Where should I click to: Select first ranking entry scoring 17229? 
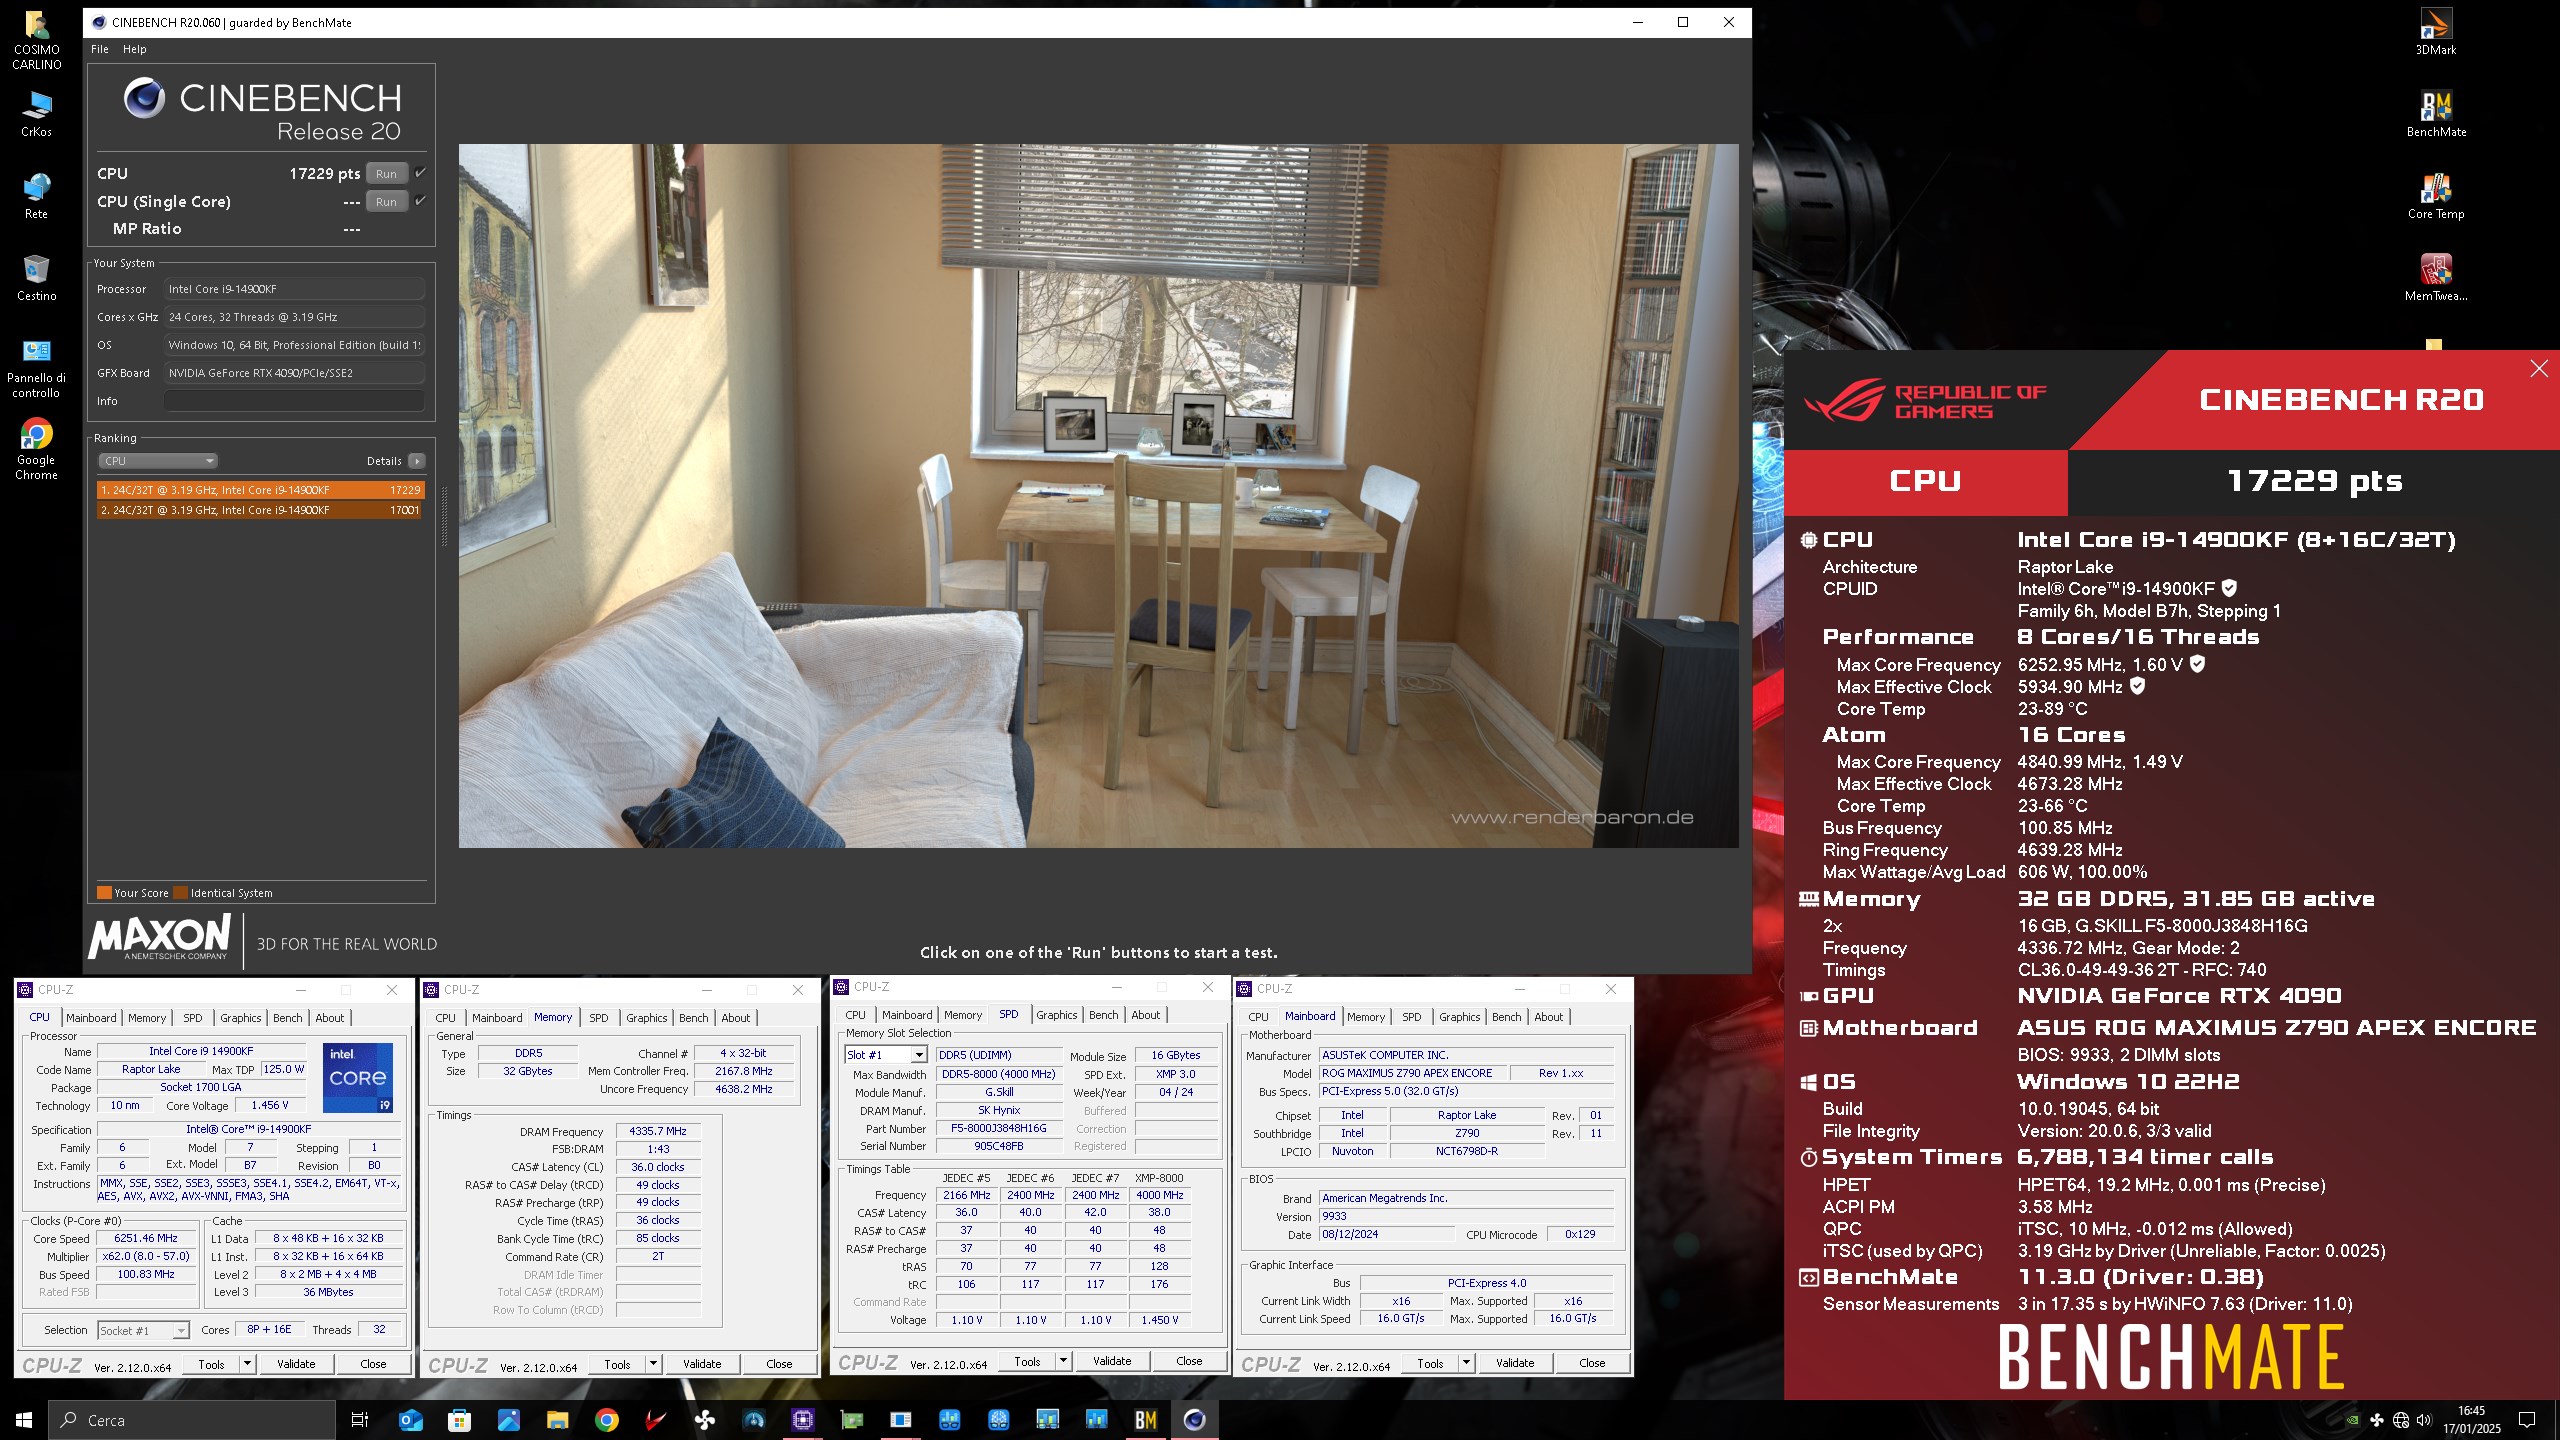click(260, 490)
